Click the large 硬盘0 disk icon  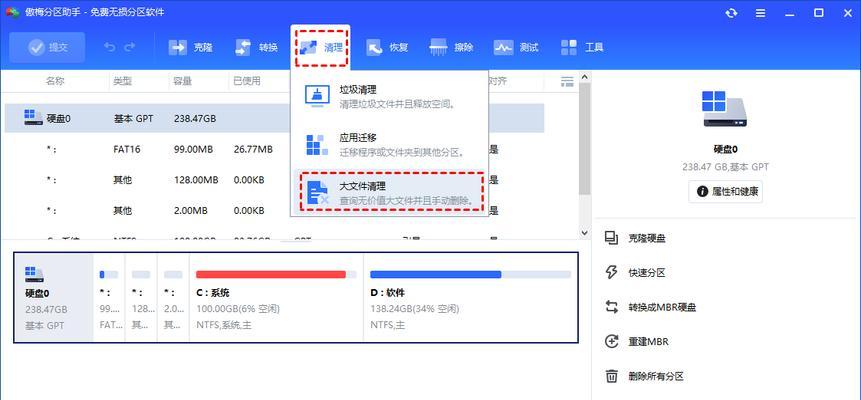point(725,109)
